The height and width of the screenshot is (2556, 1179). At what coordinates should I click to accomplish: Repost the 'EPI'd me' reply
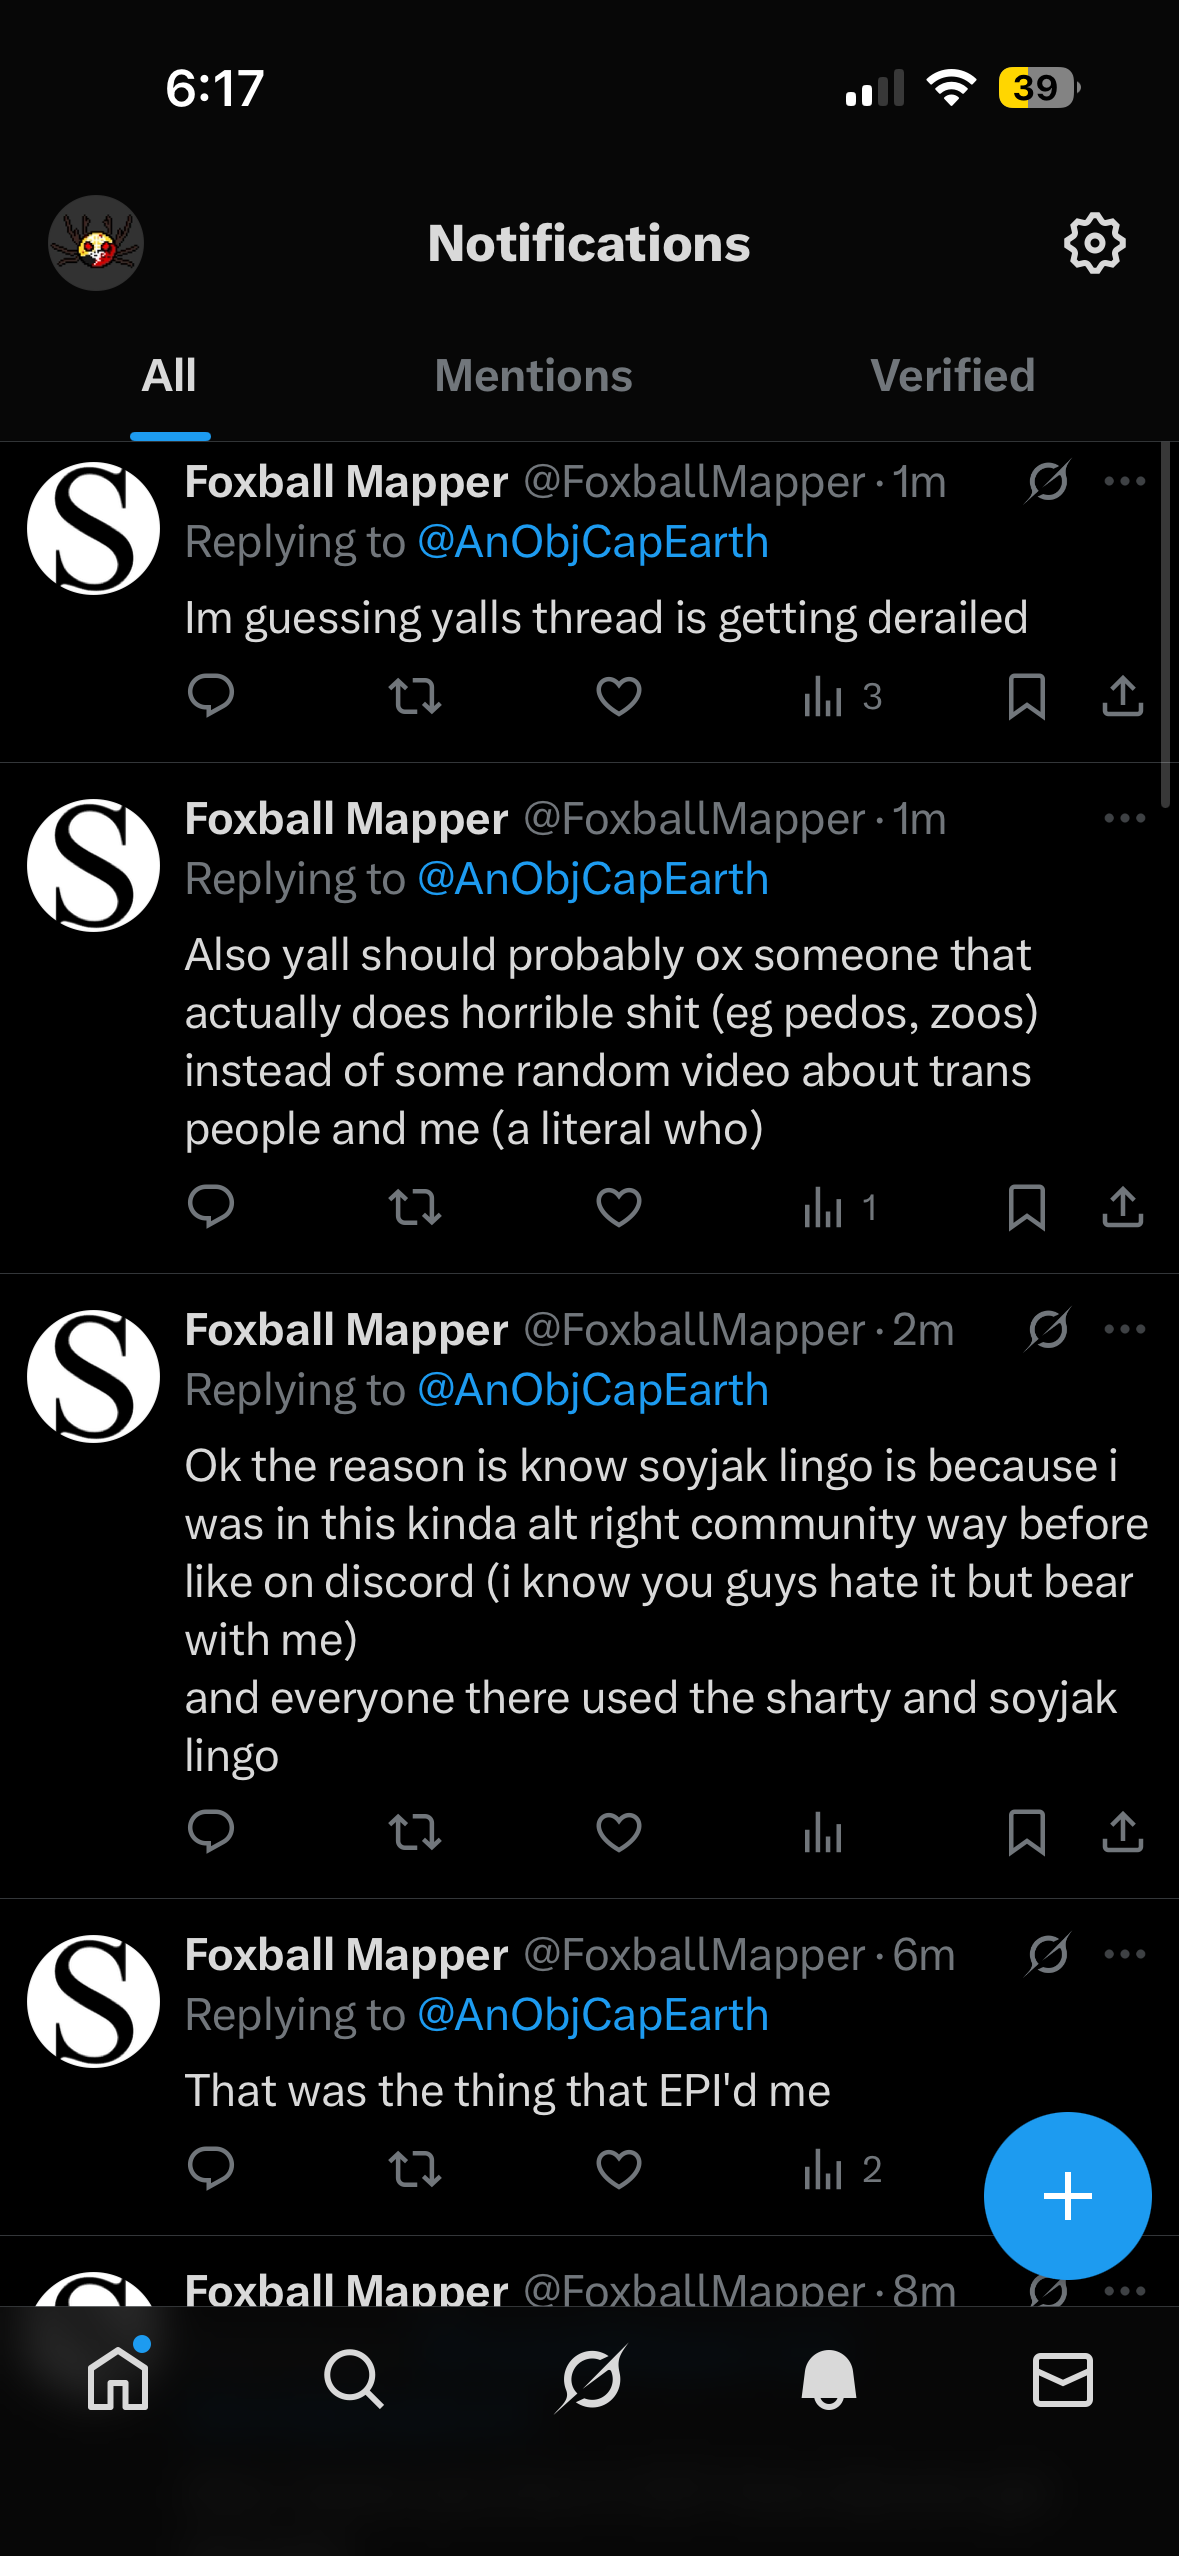click(414, 2169)
